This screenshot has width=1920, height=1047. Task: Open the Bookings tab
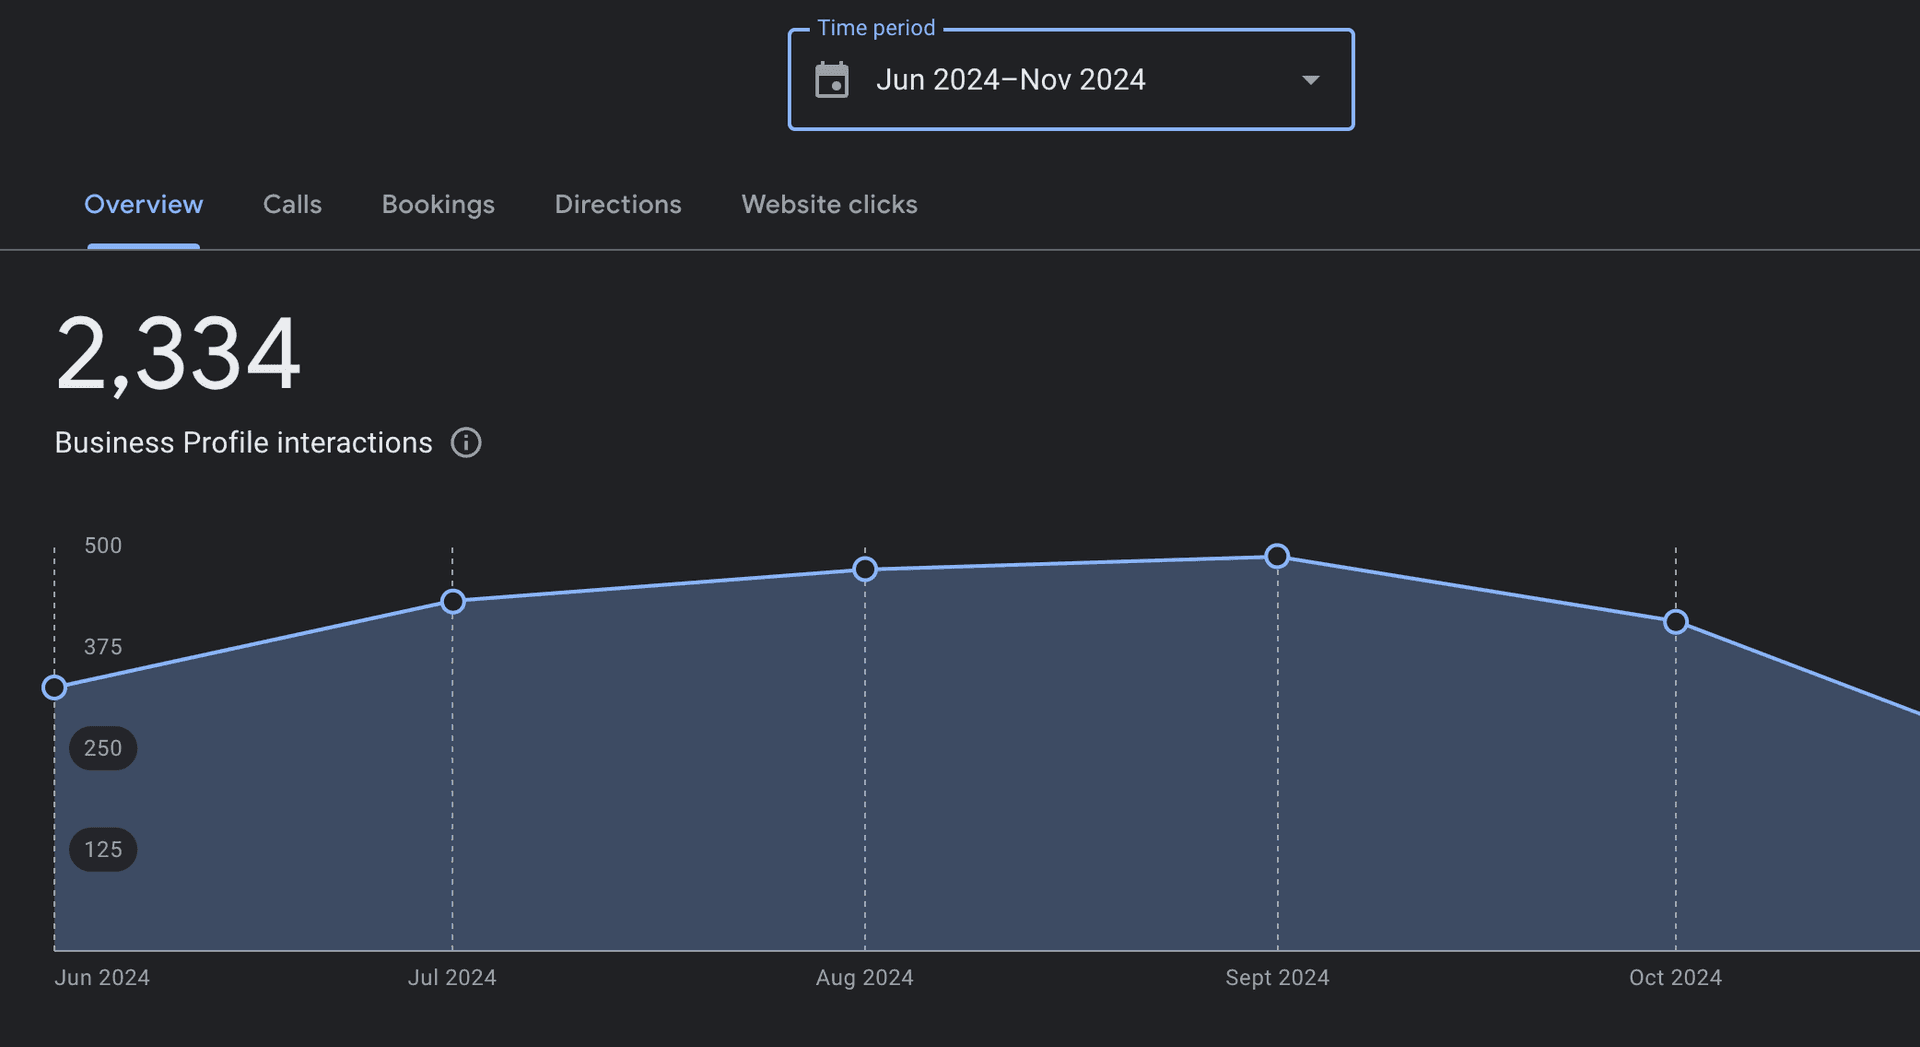(438, 204)
